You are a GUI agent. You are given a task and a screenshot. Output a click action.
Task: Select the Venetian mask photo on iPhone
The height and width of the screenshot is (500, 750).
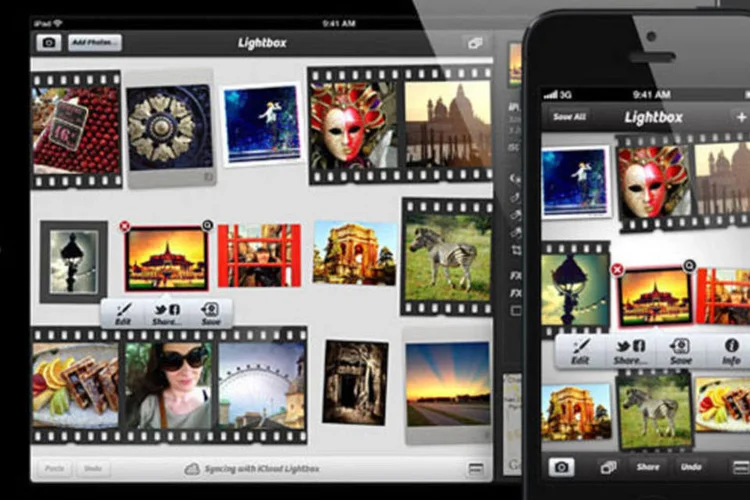click(654, 182)
